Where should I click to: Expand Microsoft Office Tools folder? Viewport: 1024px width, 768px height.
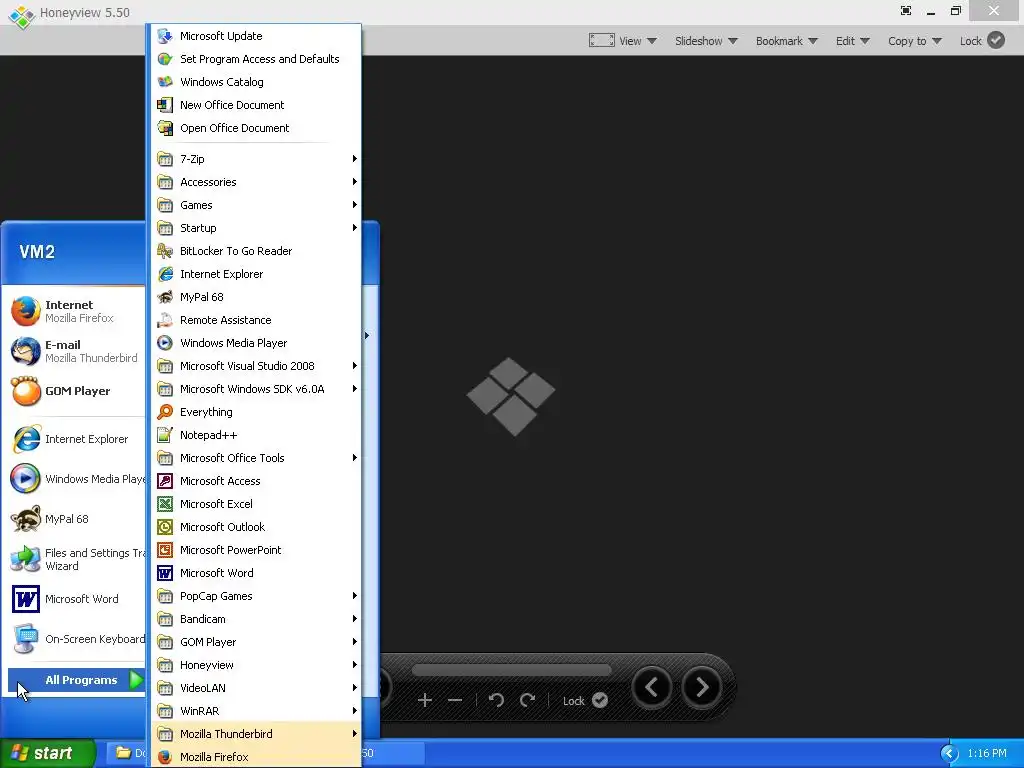coord(256,458)
